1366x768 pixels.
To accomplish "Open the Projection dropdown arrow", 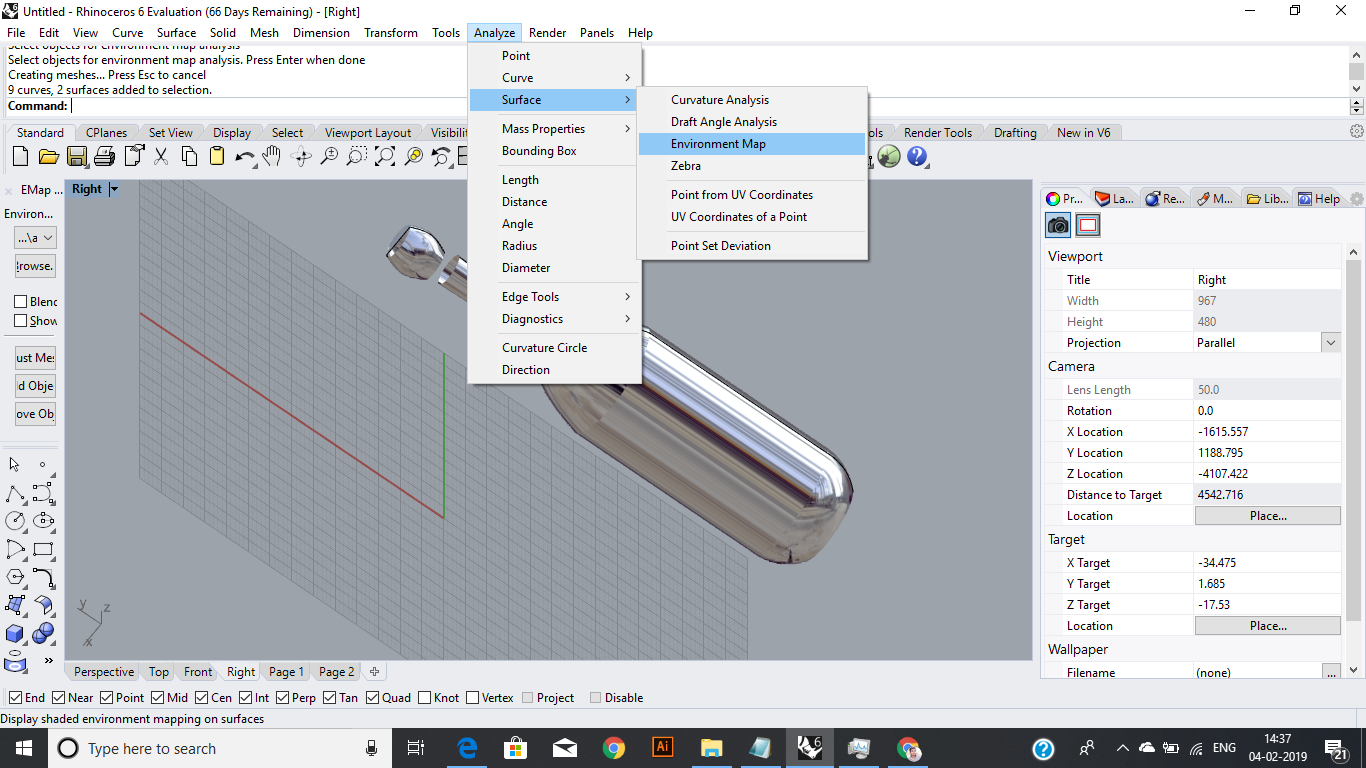I will pos(1330,342).
